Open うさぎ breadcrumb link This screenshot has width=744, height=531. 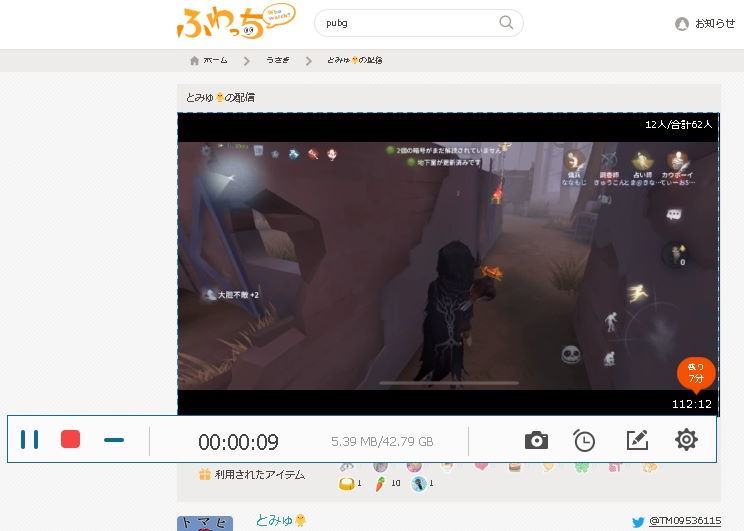[278, 60]
